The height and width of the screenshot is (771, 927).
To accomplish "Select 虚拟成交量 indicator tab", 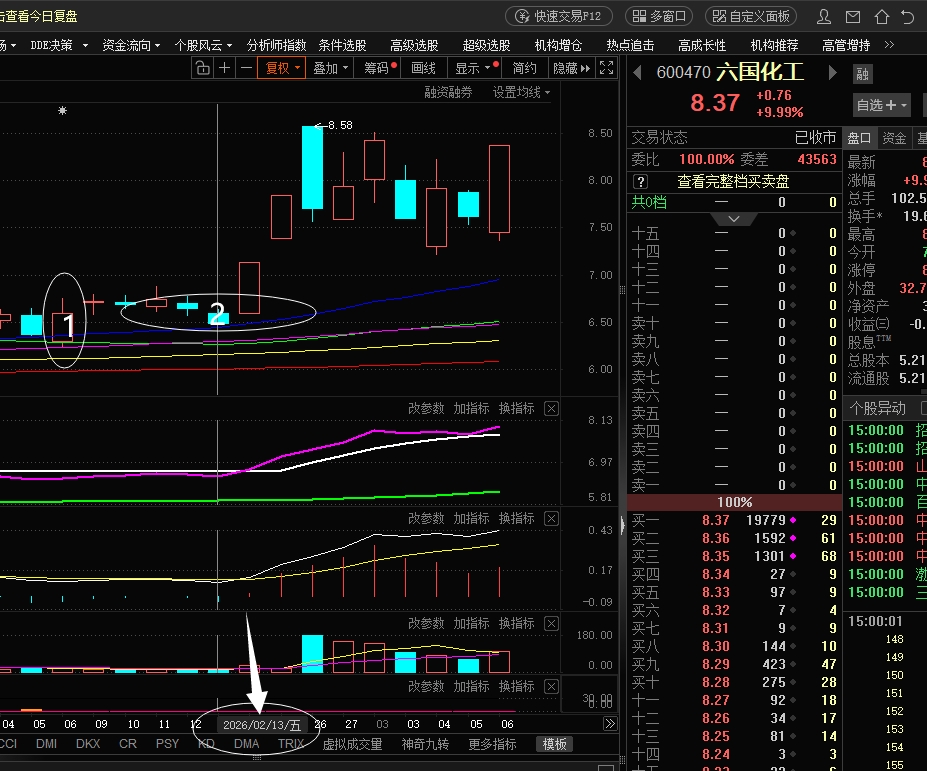I will [x=352, y=744].
